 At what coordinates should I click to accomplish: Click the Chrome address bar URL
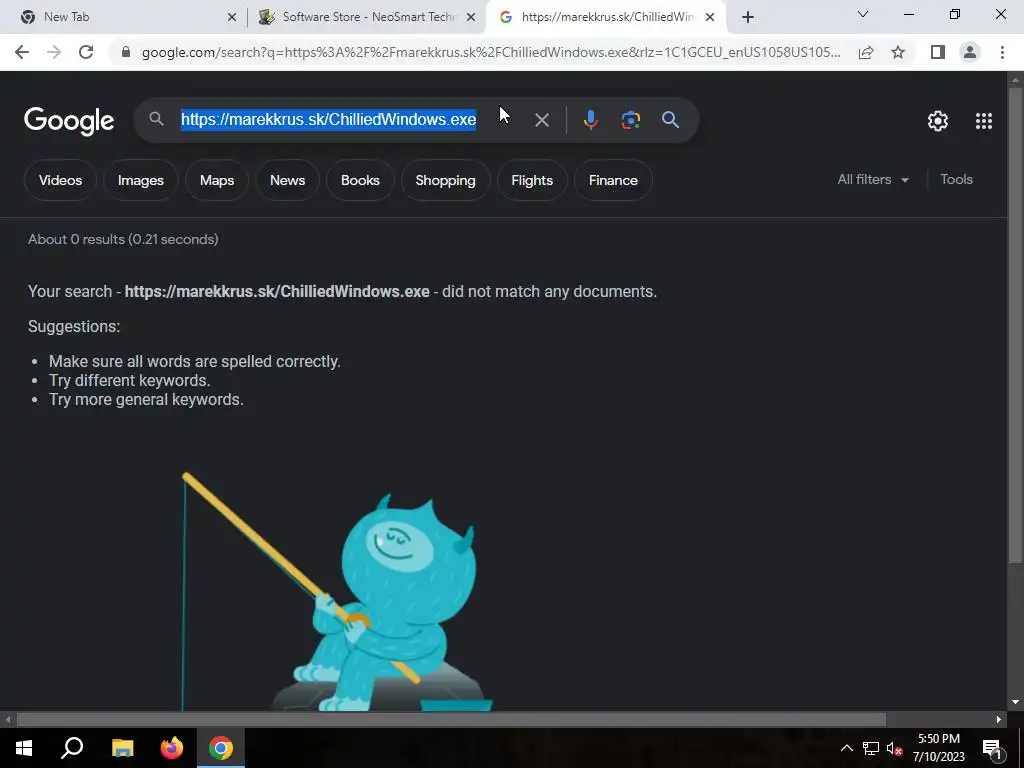(490, 52)
